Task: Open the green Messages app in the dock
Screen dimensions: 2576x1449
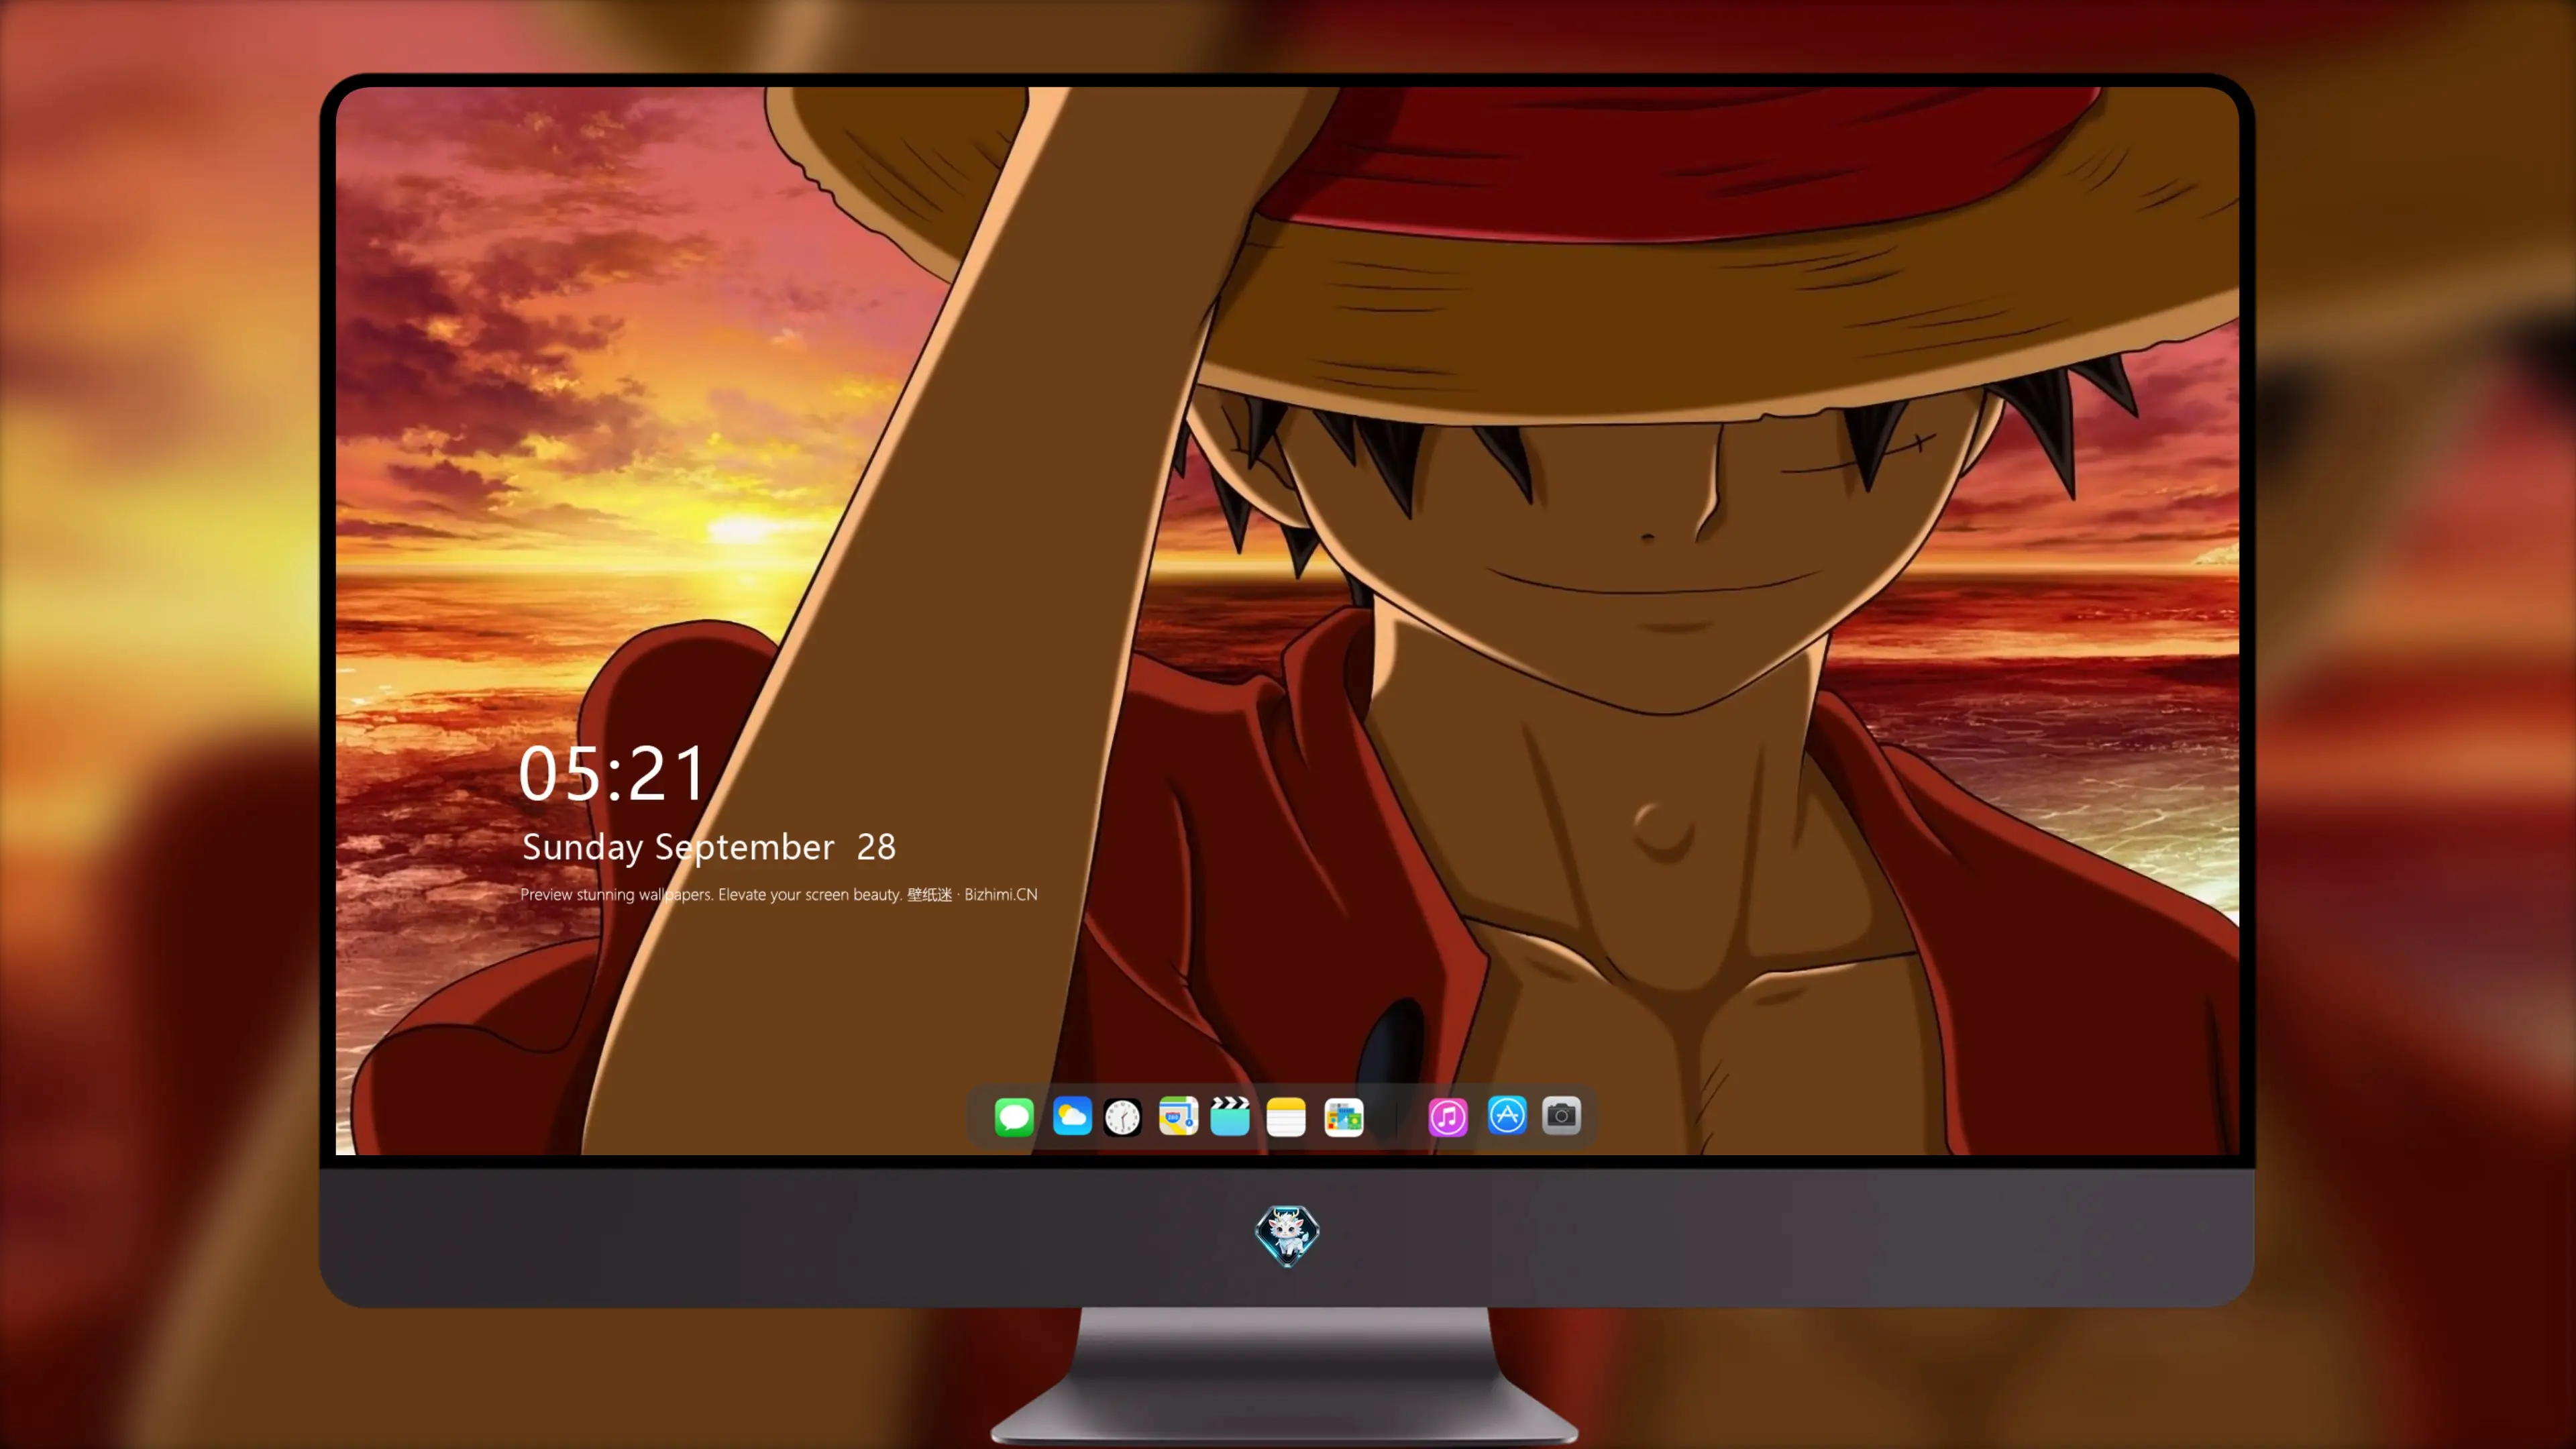Action: click(1013, 1116)
